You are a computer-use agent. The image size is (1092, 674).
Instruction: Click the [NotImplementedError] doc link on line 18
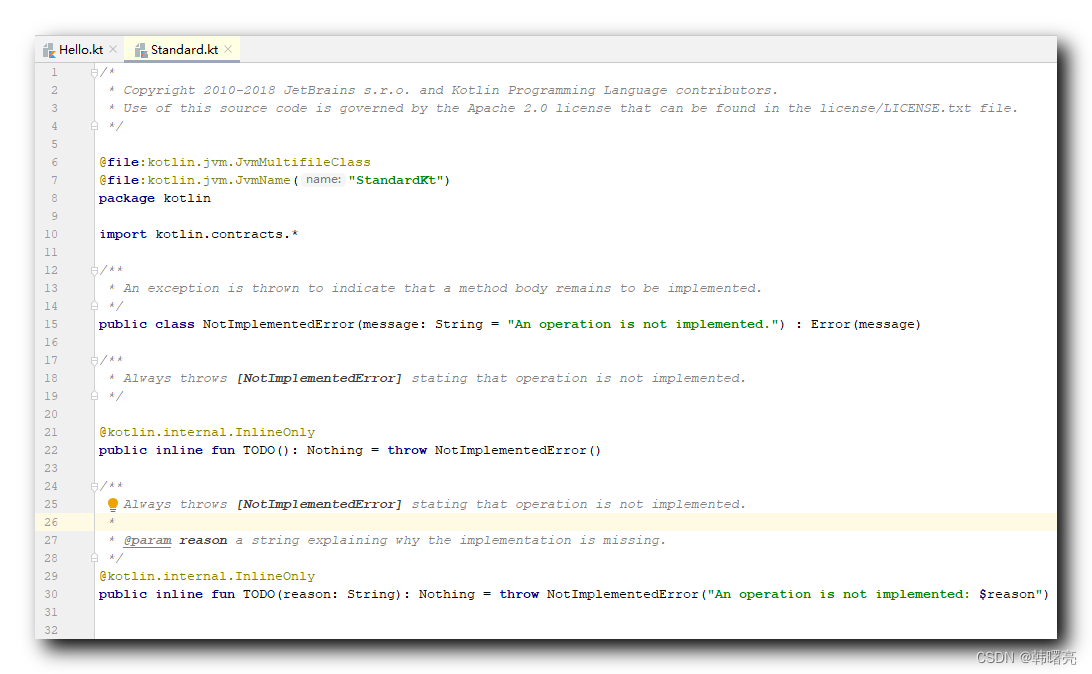[319, 378]
